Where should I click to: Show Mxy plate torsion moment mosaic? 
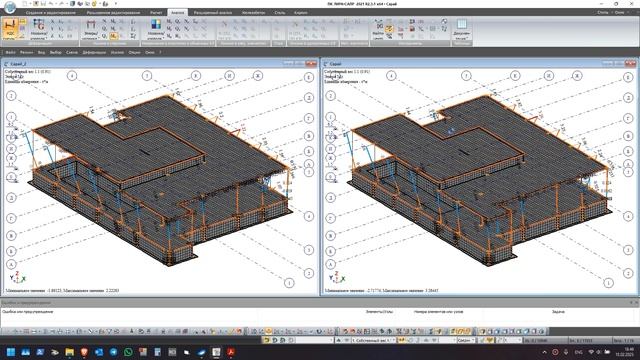pyautogui.click(x=169, y=36)
